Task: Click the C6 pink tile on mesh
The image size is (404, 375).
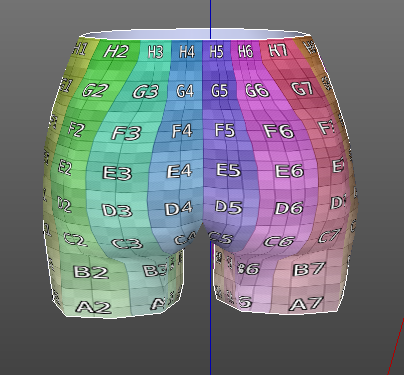Action: (279, 241)
